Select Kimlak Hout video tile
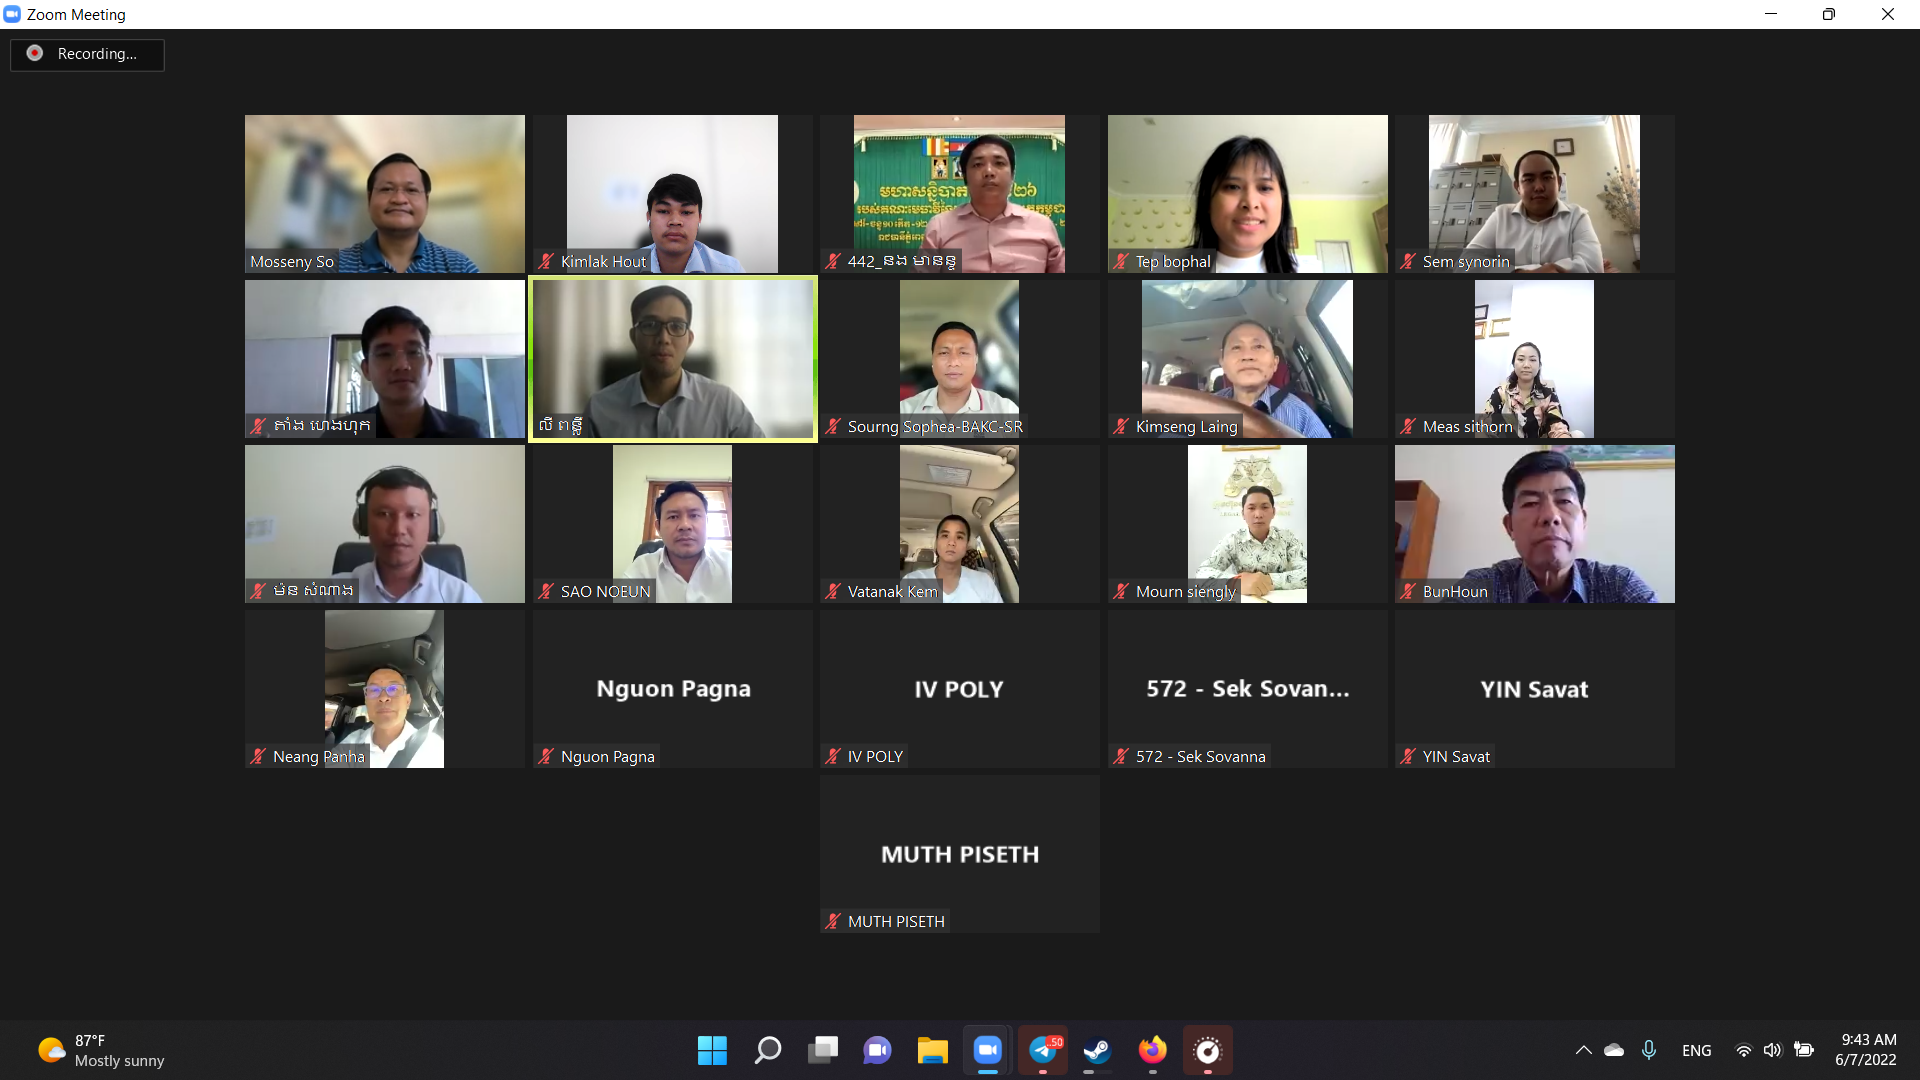 672,194
